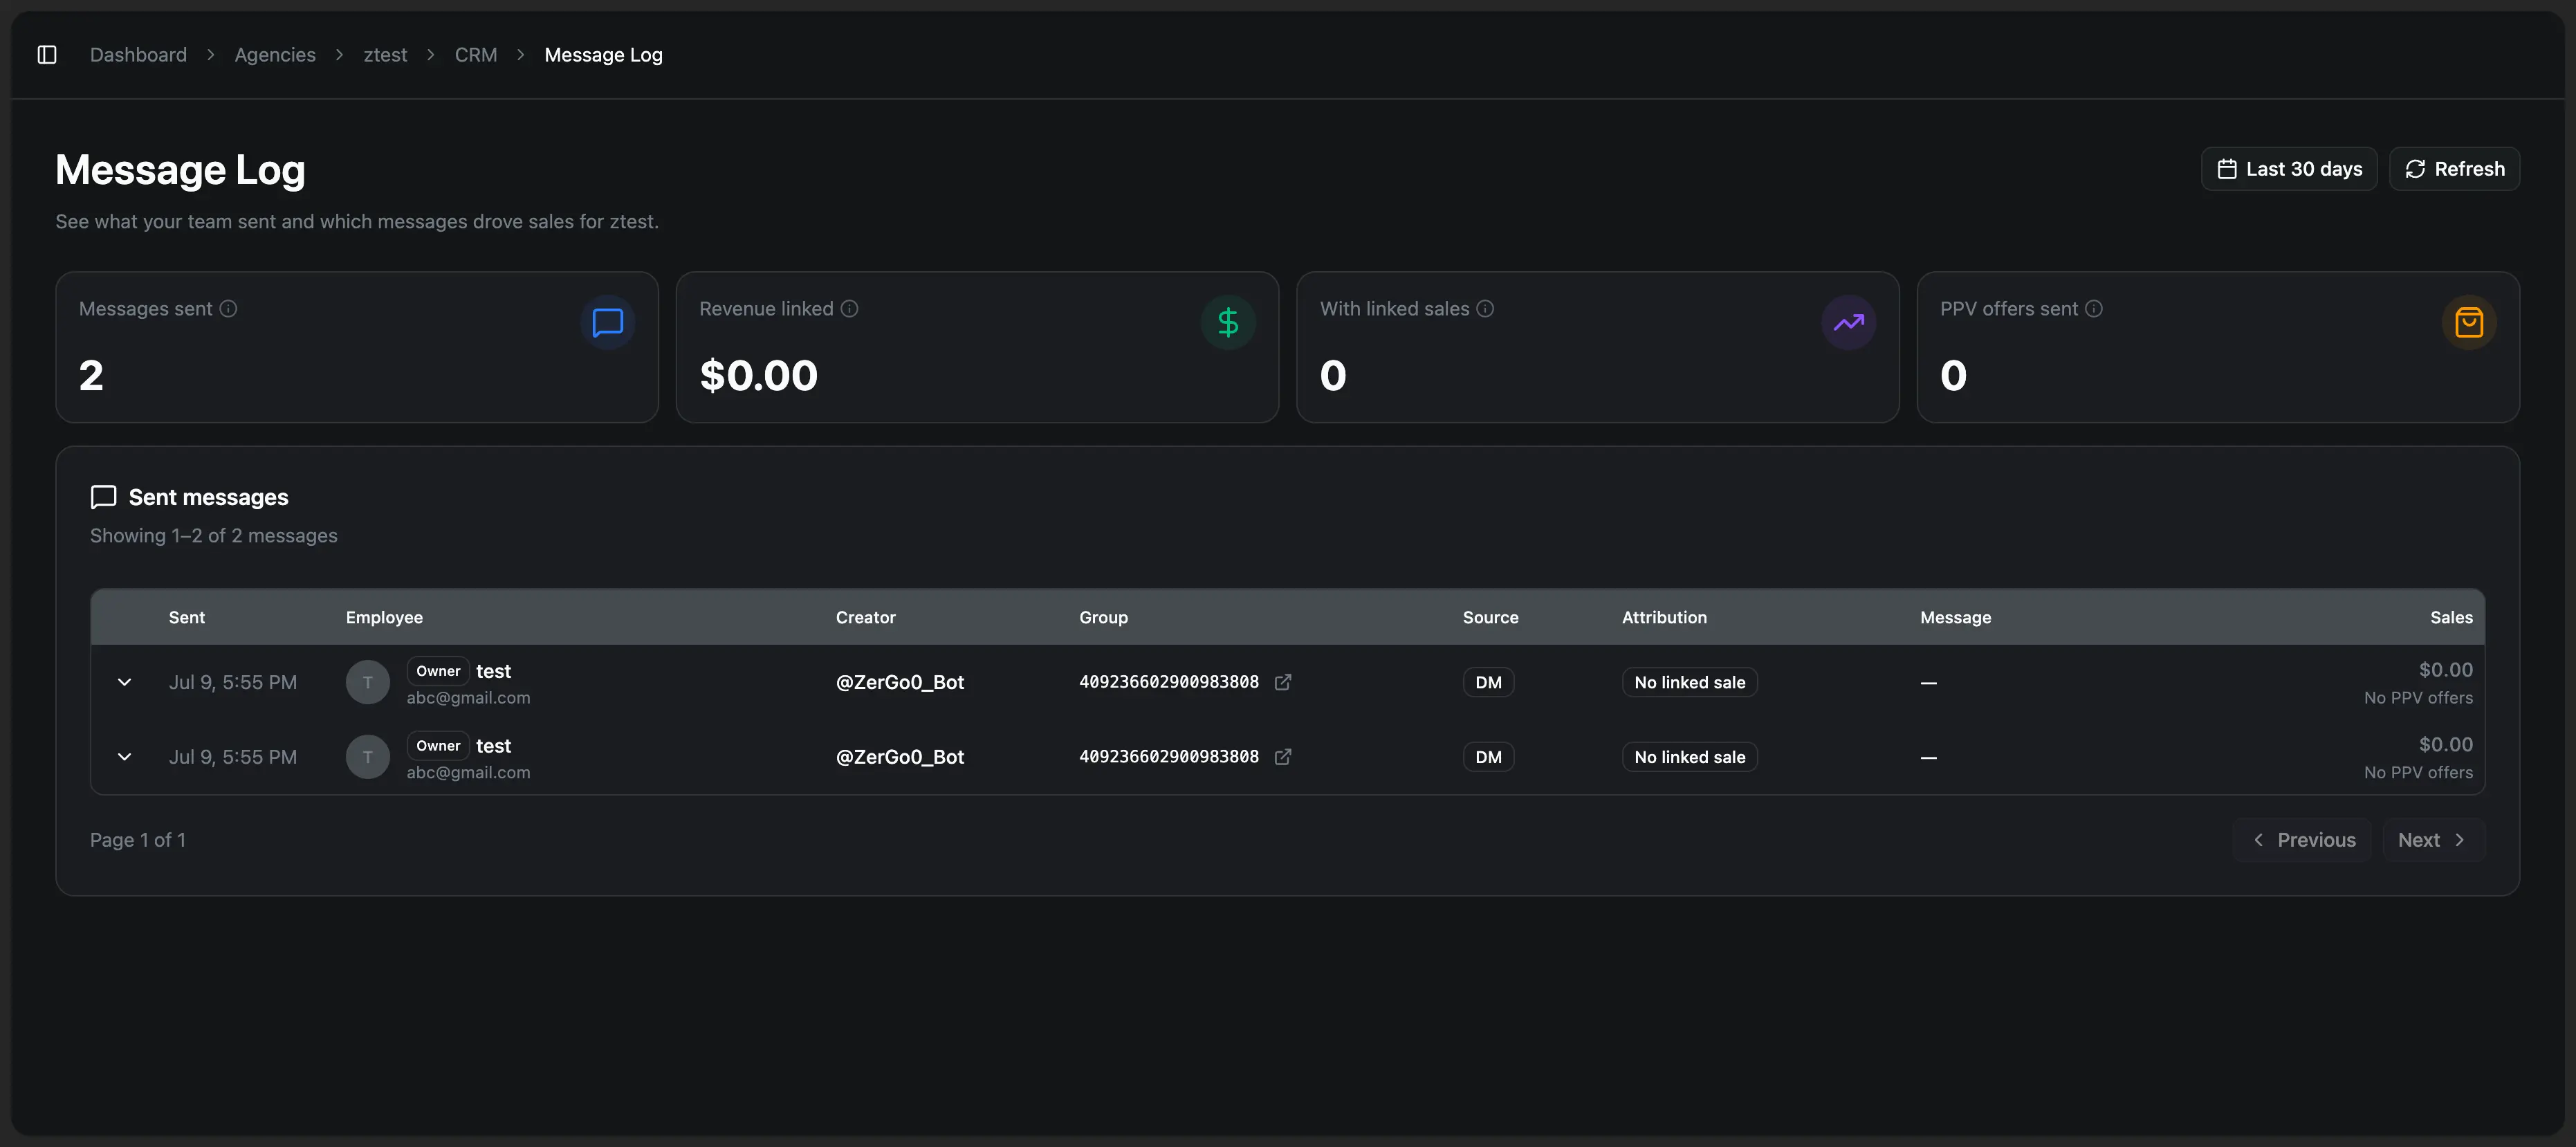Click first row's @ZerGo0_Bot creator

900,682
